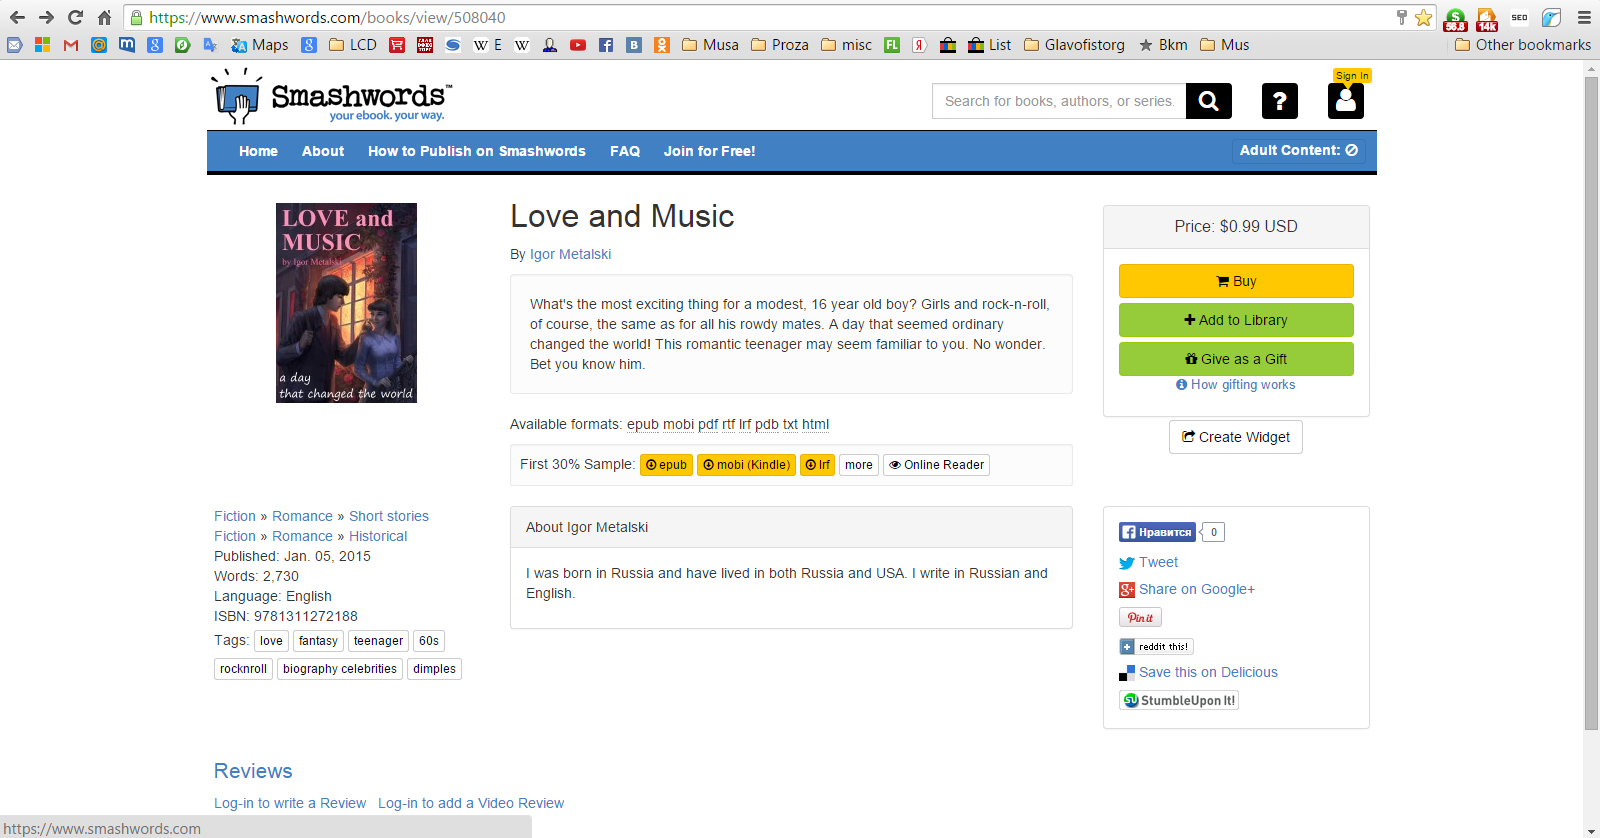Click the Create Widget button
Screen dimensions: 1600x838
[x=1236, y=437]
